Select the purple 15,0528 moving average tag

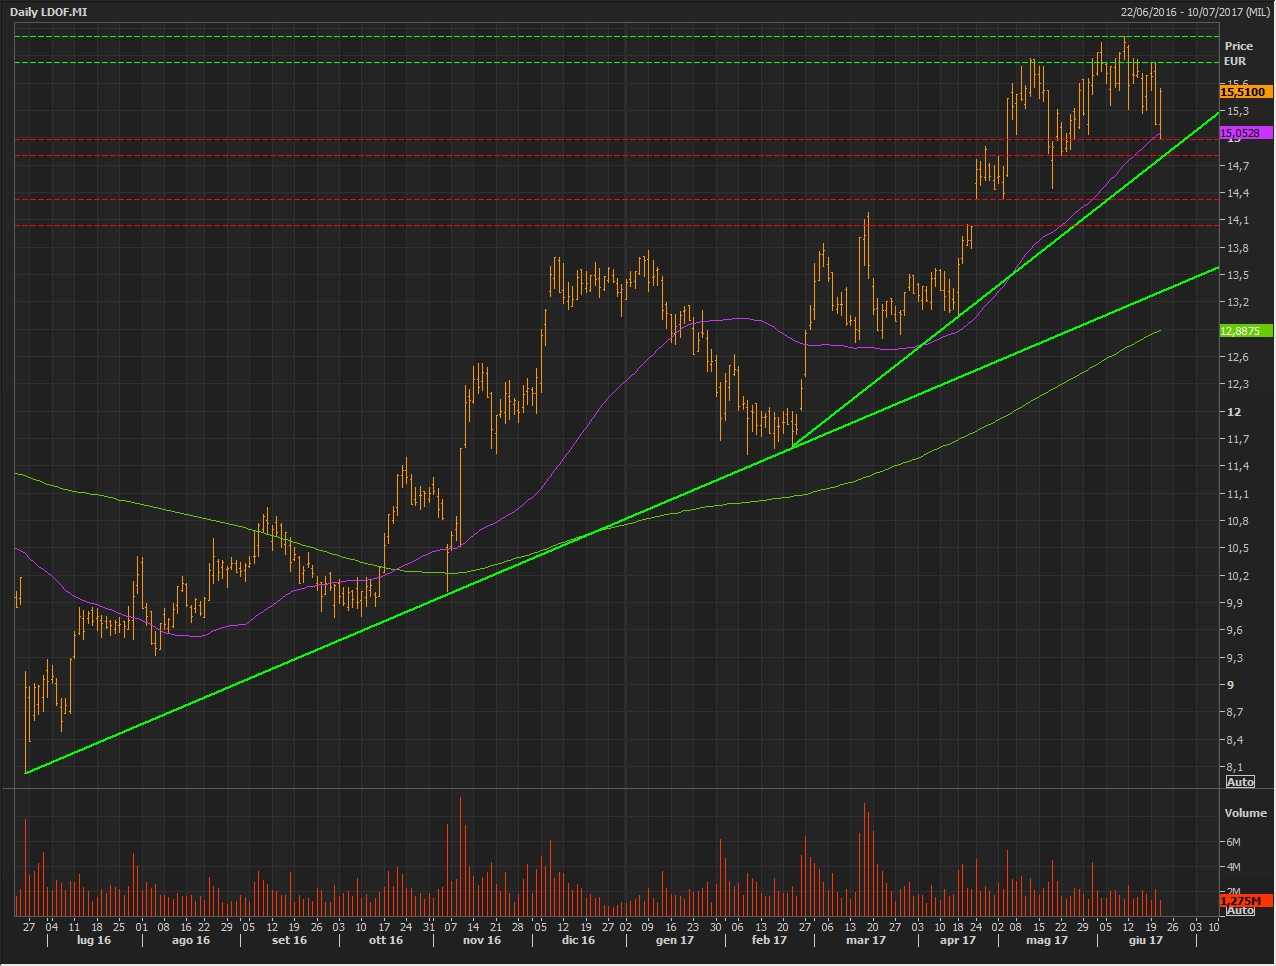[x=1246, y=133]
